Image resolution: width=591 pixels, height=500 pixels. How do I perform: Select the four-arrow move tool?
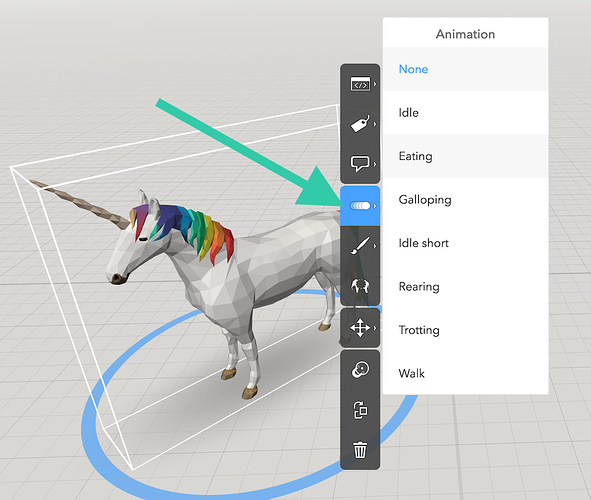pos(360,328)
